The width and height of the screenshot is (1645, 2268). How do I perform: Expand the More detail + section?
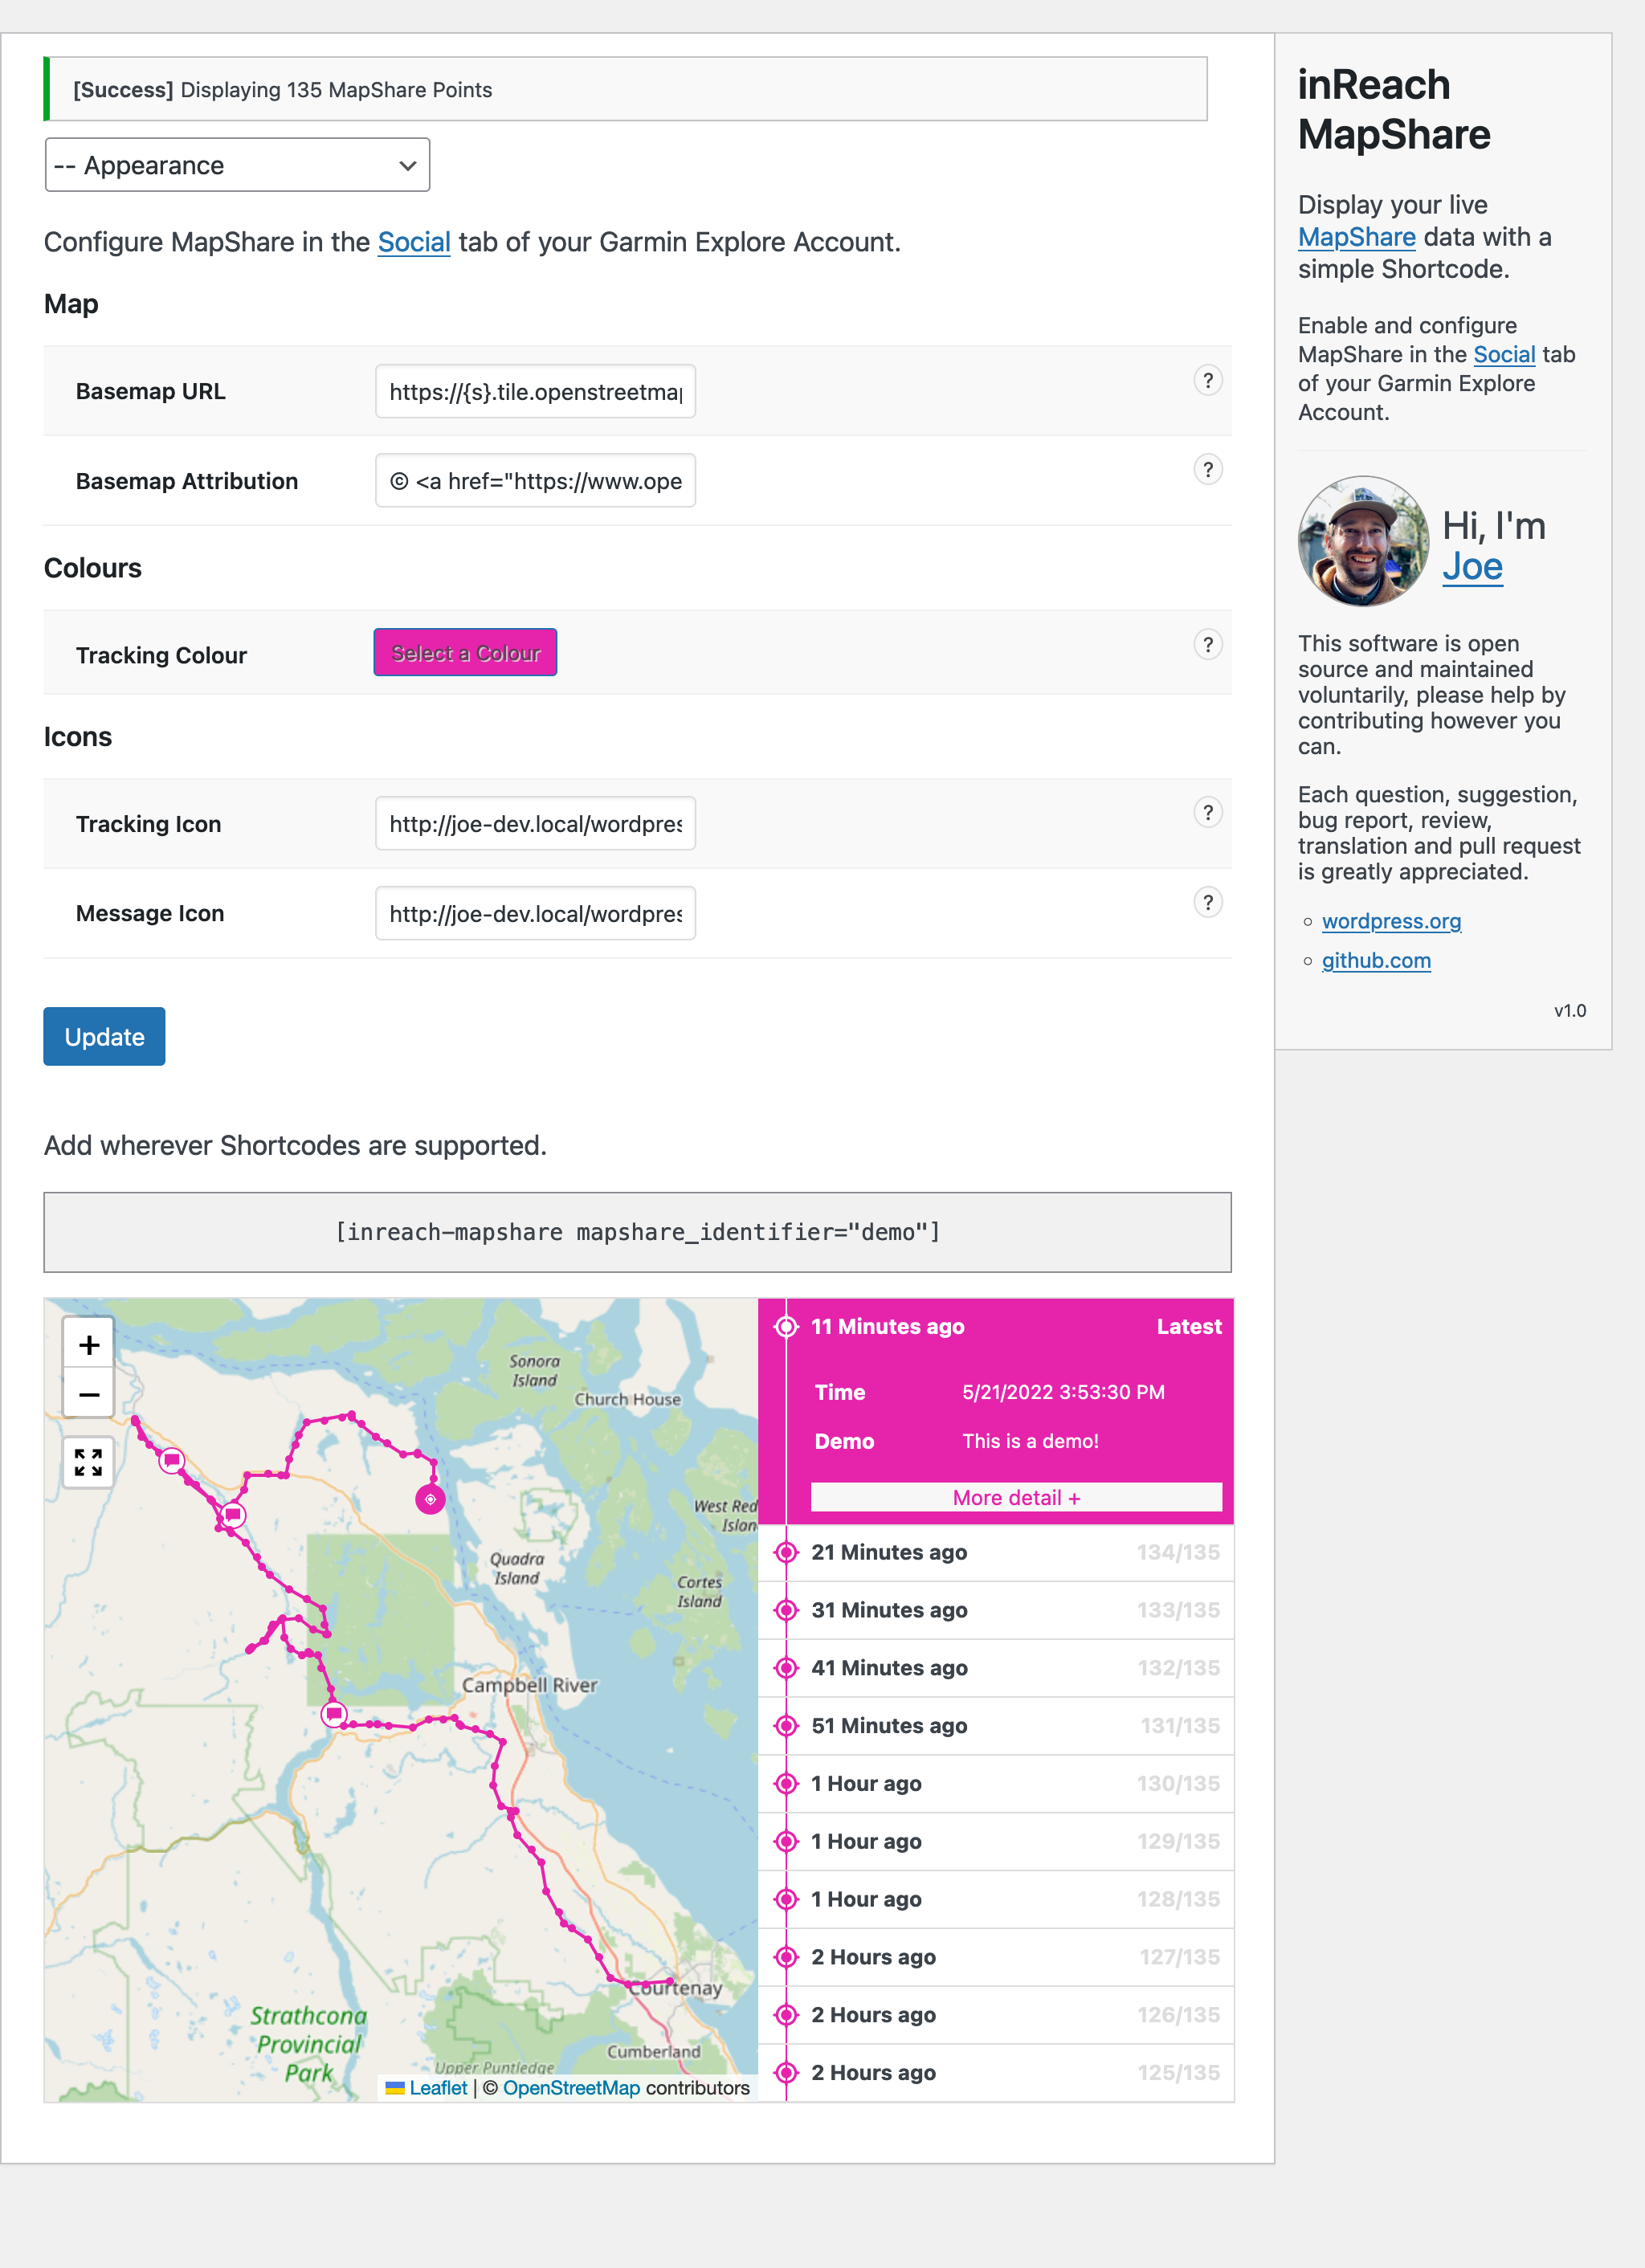tap(1015, 1497)
